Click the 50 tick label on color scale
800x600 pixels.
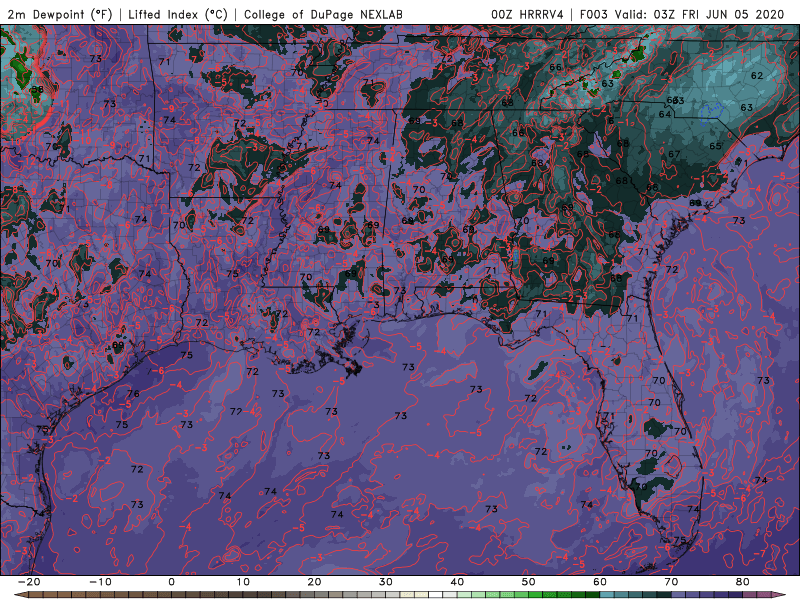click(529, 582)
